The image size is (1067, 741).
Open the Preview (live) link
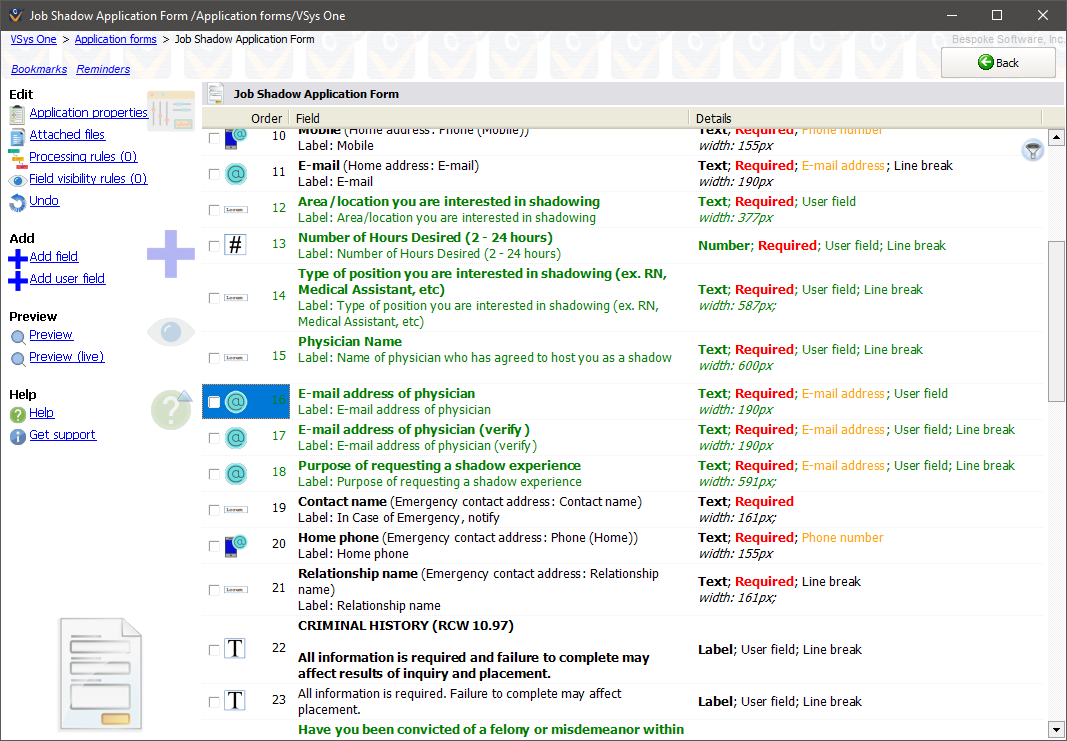(66, 357)
